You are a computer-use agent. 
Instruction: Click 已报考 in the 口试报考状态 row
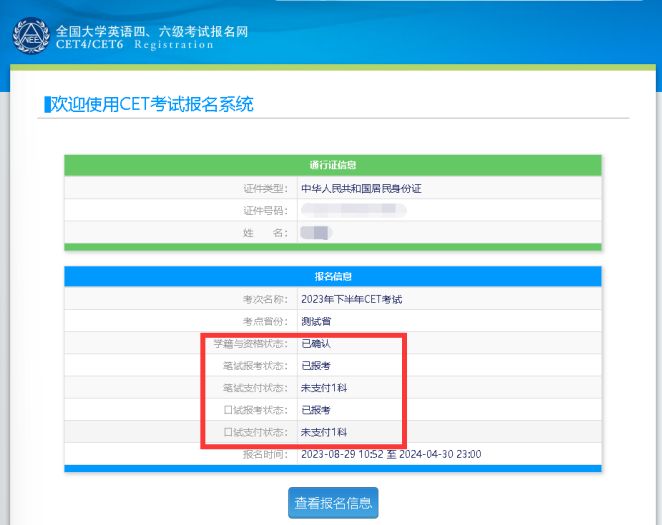316,410
